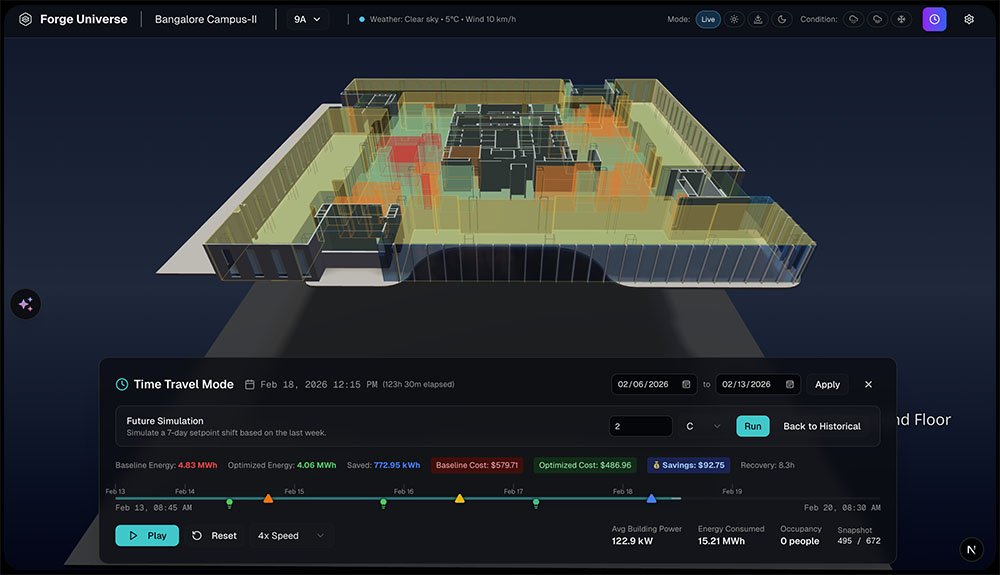Click the Apply date range button
Viewport: 1000px width, 575px height.
point(827,384)
